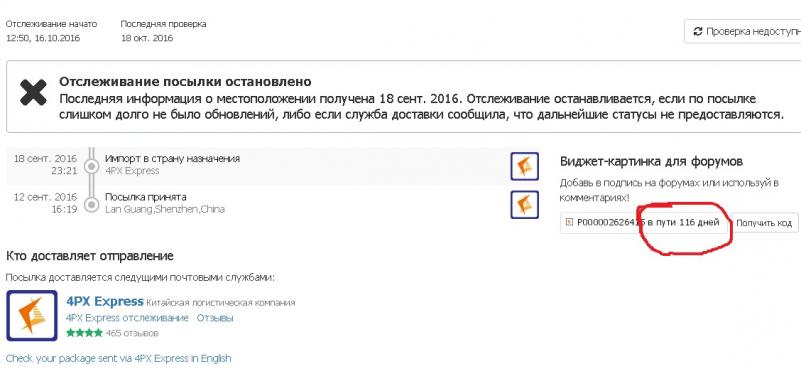Click the refresh icon in Проверка недоступна button

pyautogui.click(x=698, y=32)
